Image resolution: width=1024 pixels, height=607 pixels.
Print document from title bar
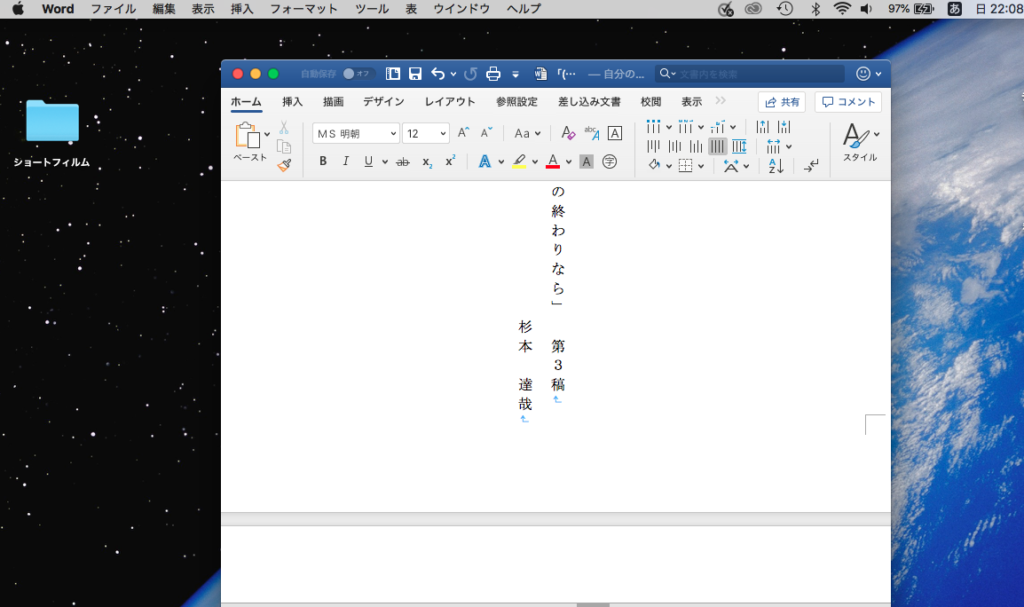[493, 74]
